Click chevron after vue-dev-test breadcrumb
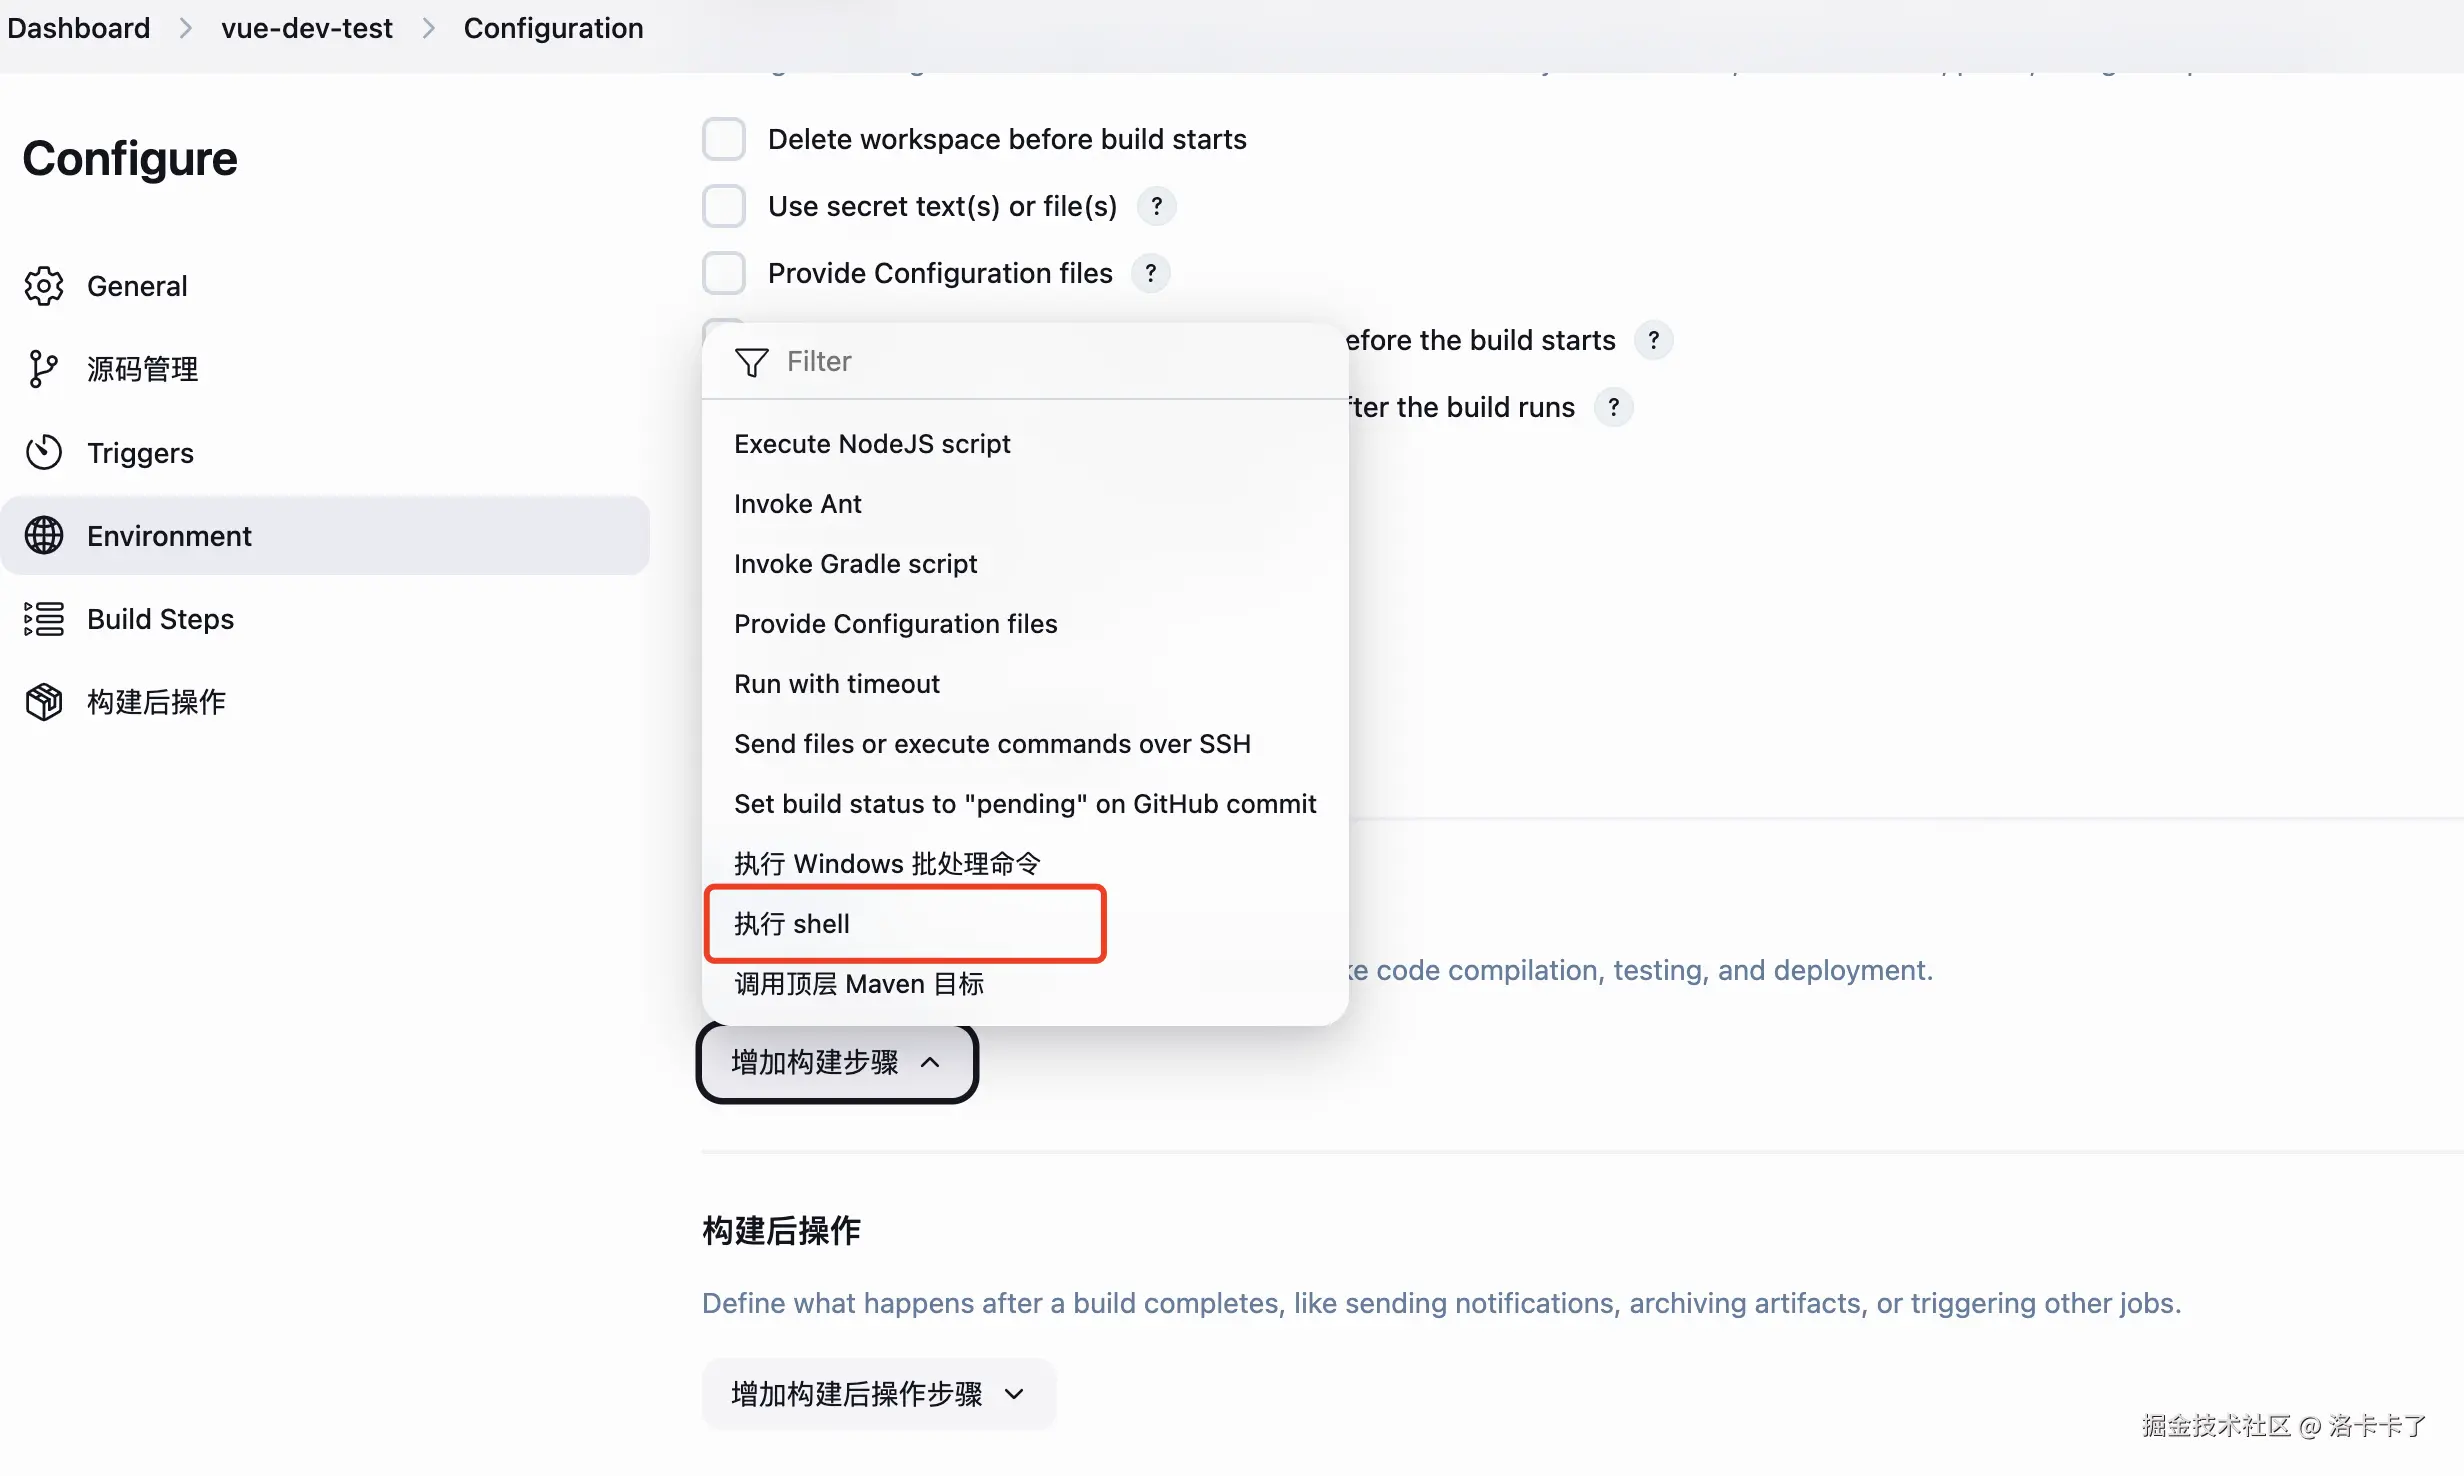 point(429,28)
